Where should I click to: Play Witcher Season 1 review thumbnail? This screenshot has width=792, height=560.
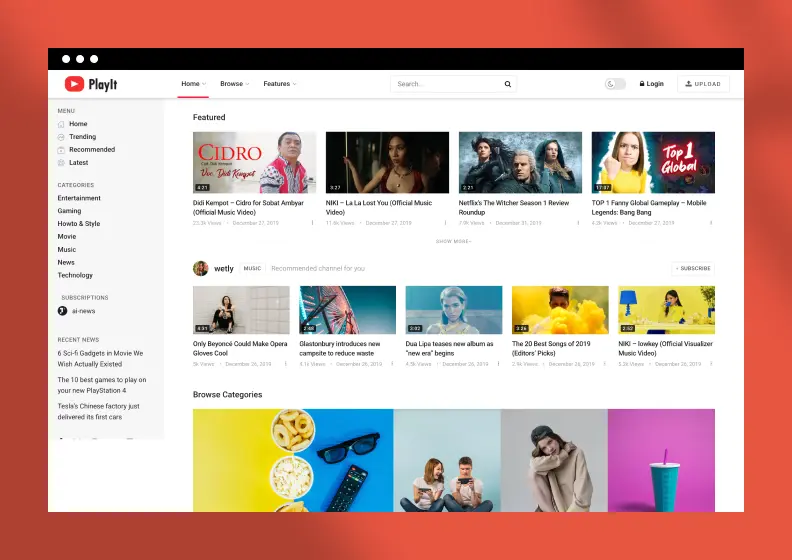point(520,163)
